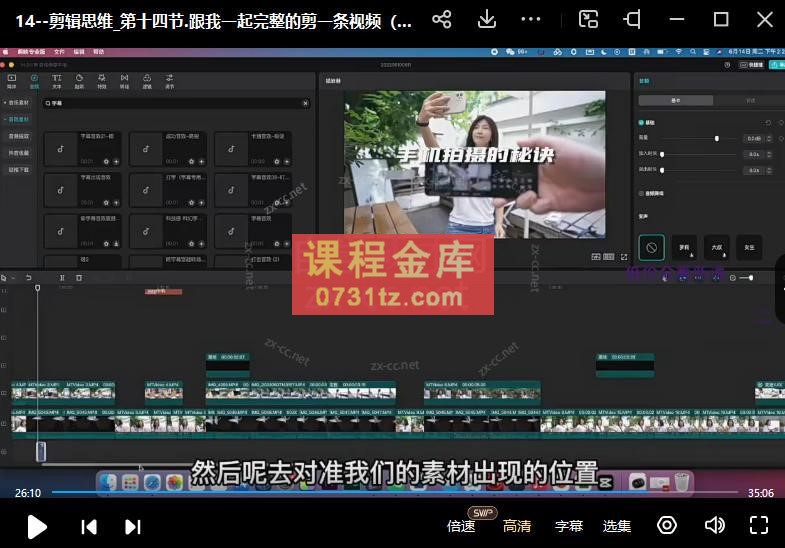785x548 pixels.
Task: Switch to the 音频 audio tab
Action: [34, 81]
